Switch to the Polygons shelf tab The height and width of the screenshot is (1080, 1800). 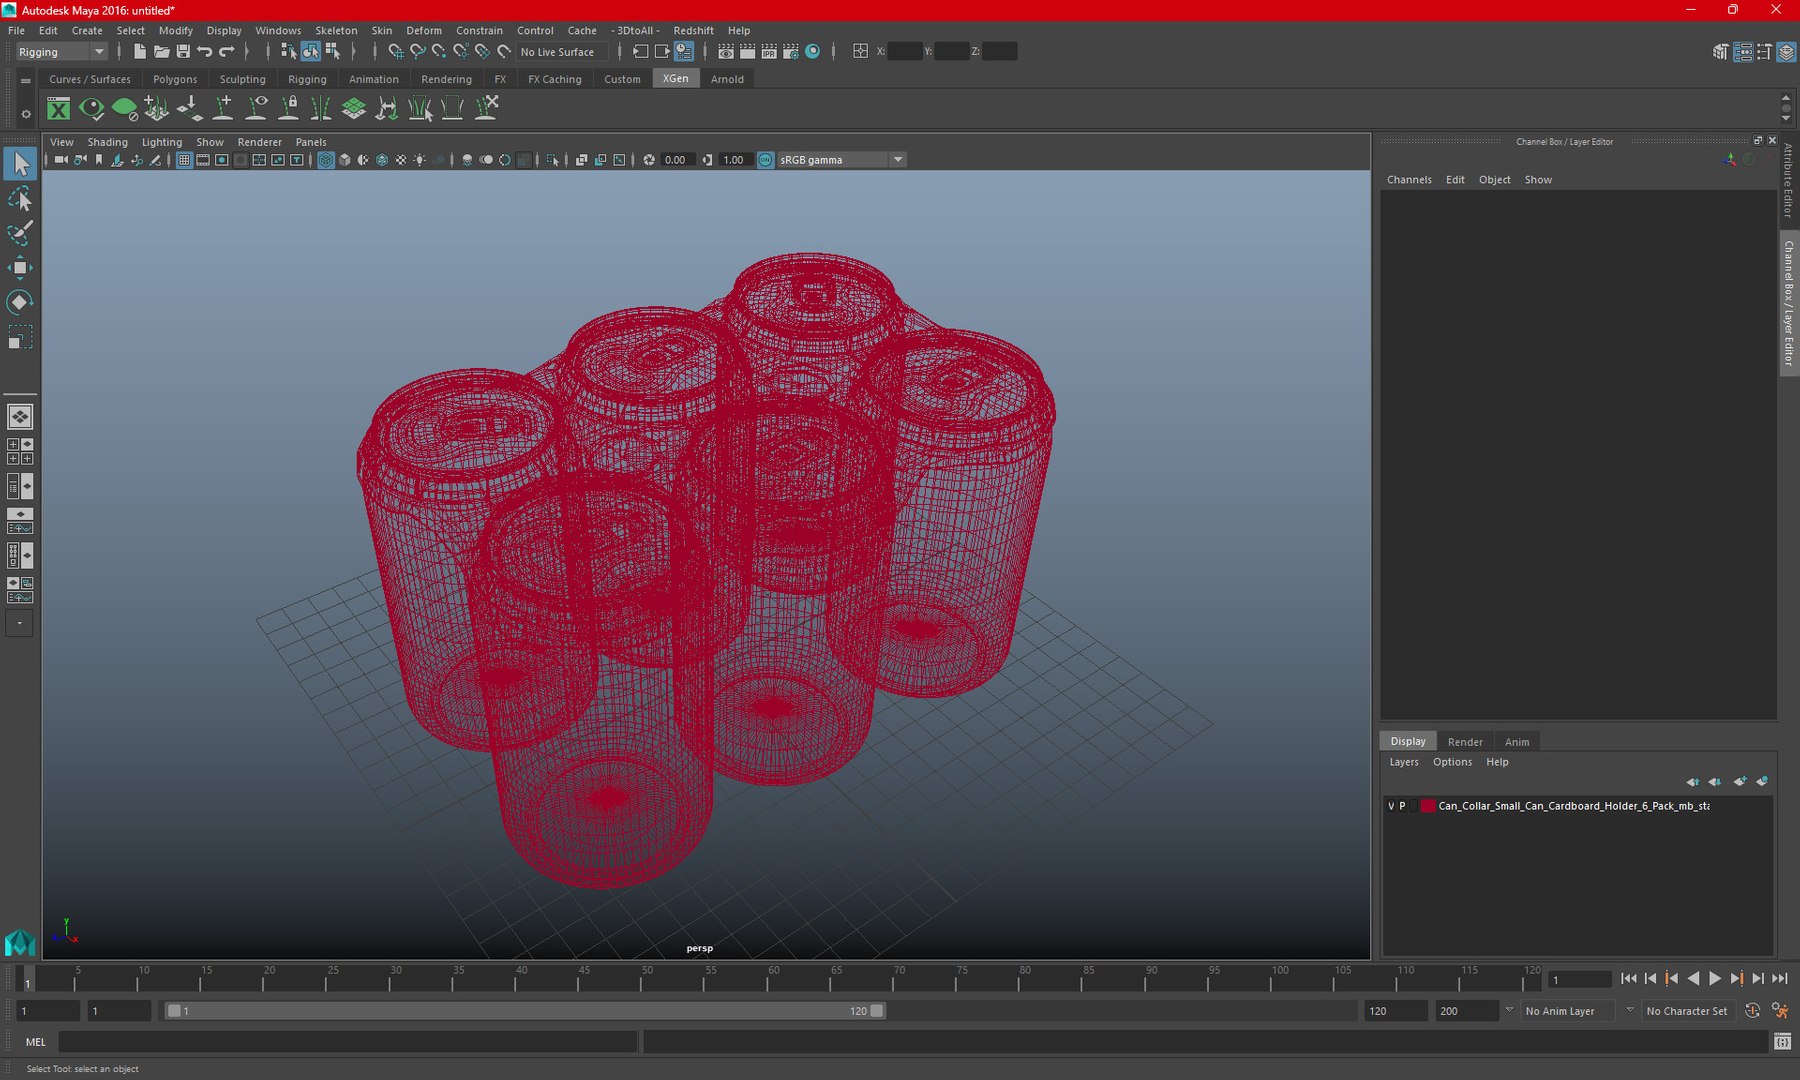(175, 79)
